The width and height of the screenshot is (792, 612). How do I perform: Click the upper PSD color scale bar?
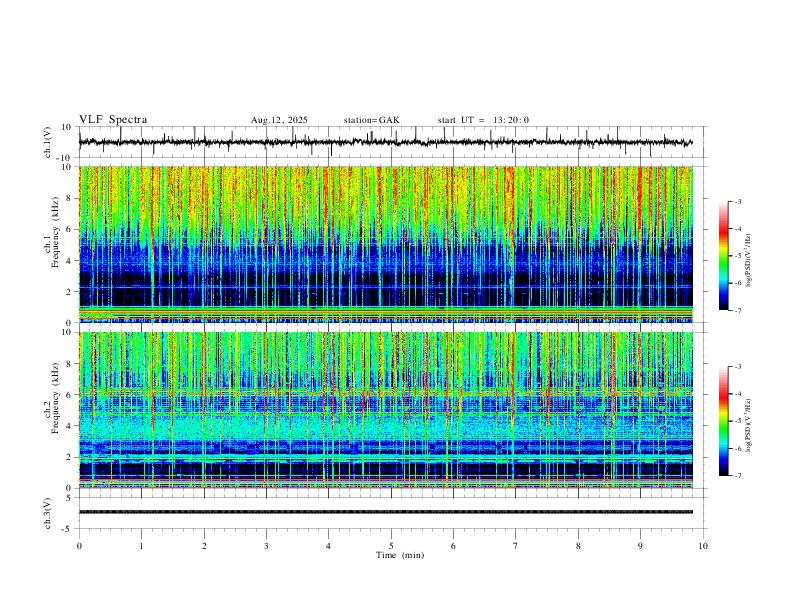pos(724,256)
